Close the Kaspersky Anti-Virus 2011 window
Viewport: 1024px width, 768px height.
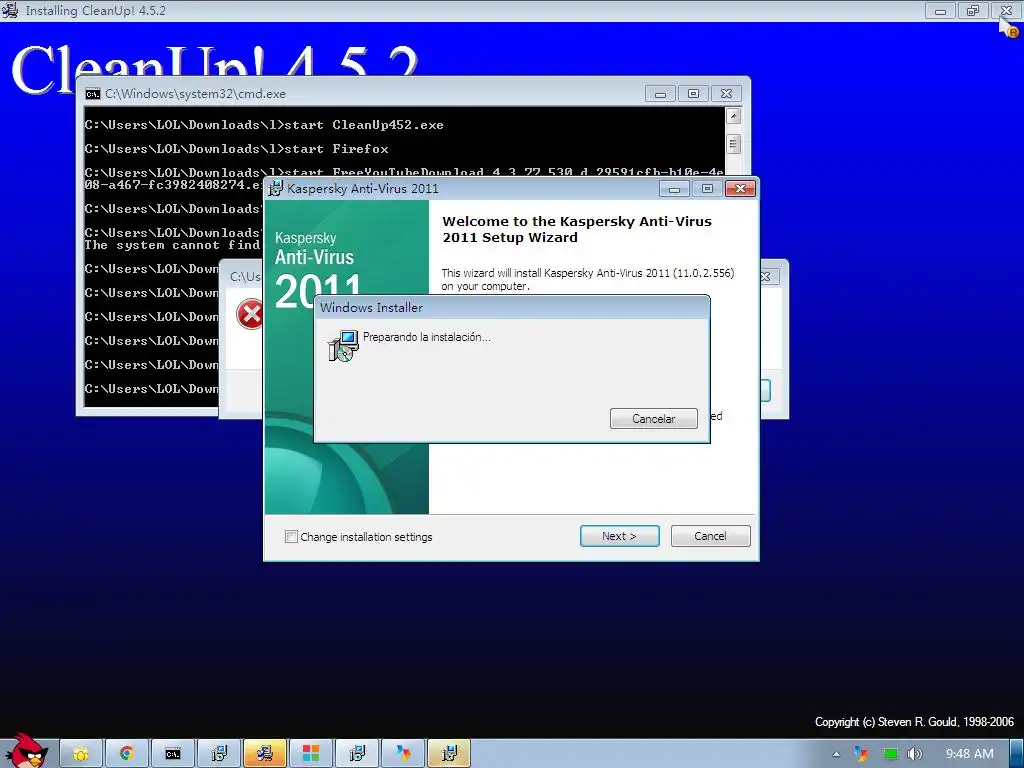coord(740,189)
